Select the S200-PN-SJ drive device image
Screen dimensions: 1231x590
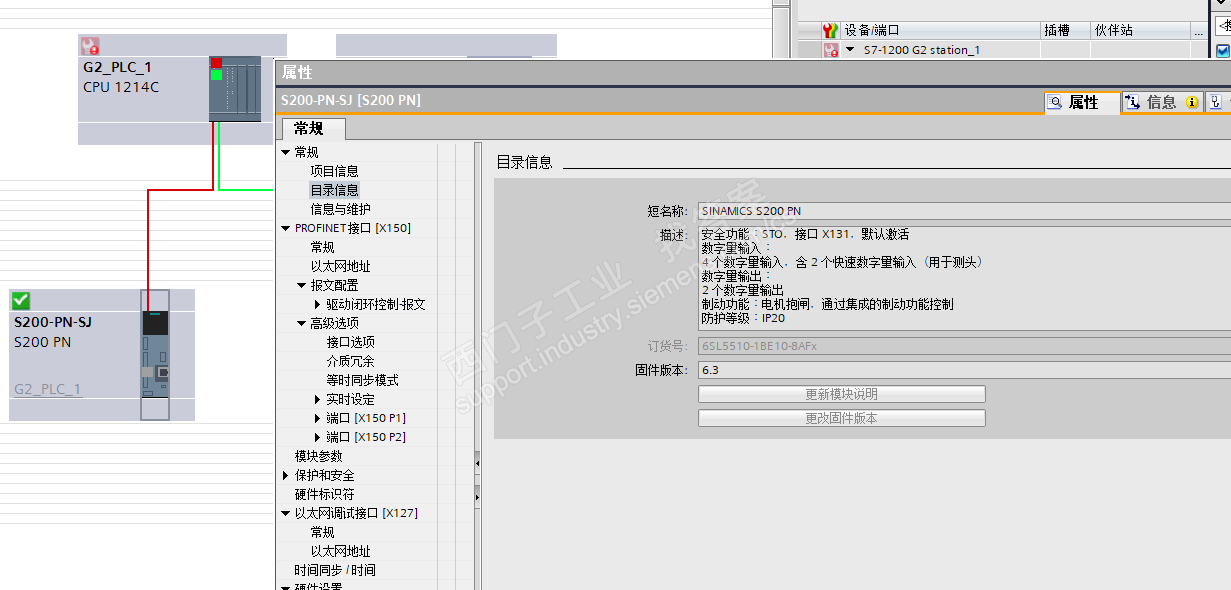coord(155,356)
